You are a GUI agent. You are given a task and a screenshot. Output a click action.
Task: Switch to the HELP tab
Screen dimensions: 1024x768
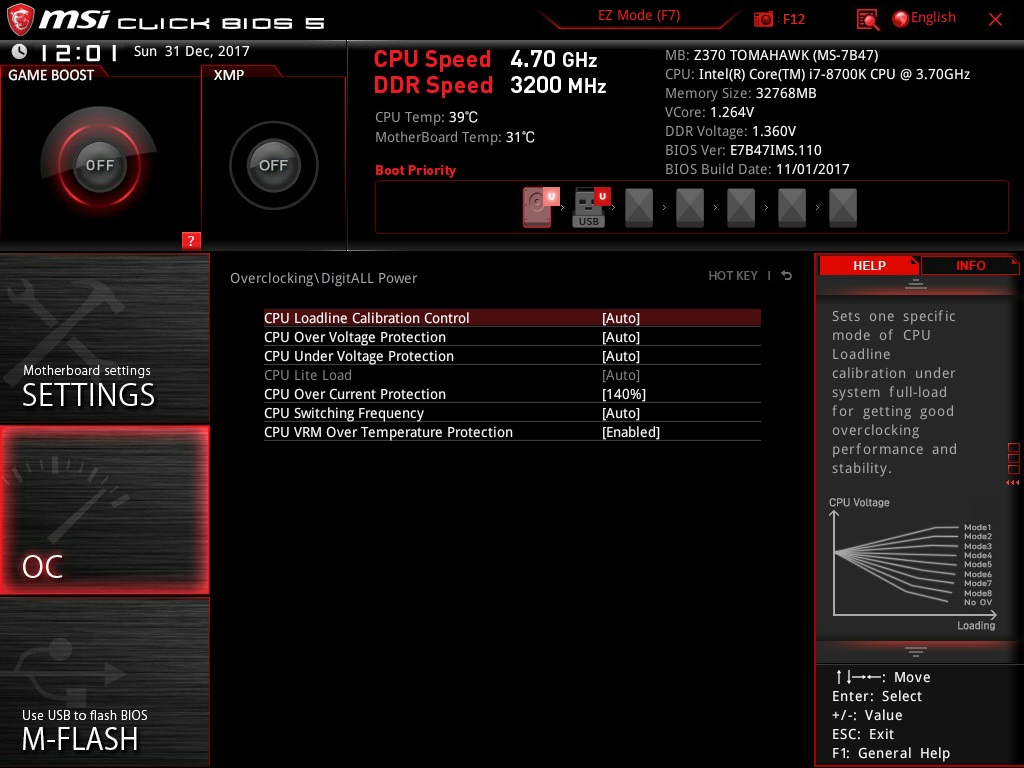pyautogui.click(x=869, y=265)
